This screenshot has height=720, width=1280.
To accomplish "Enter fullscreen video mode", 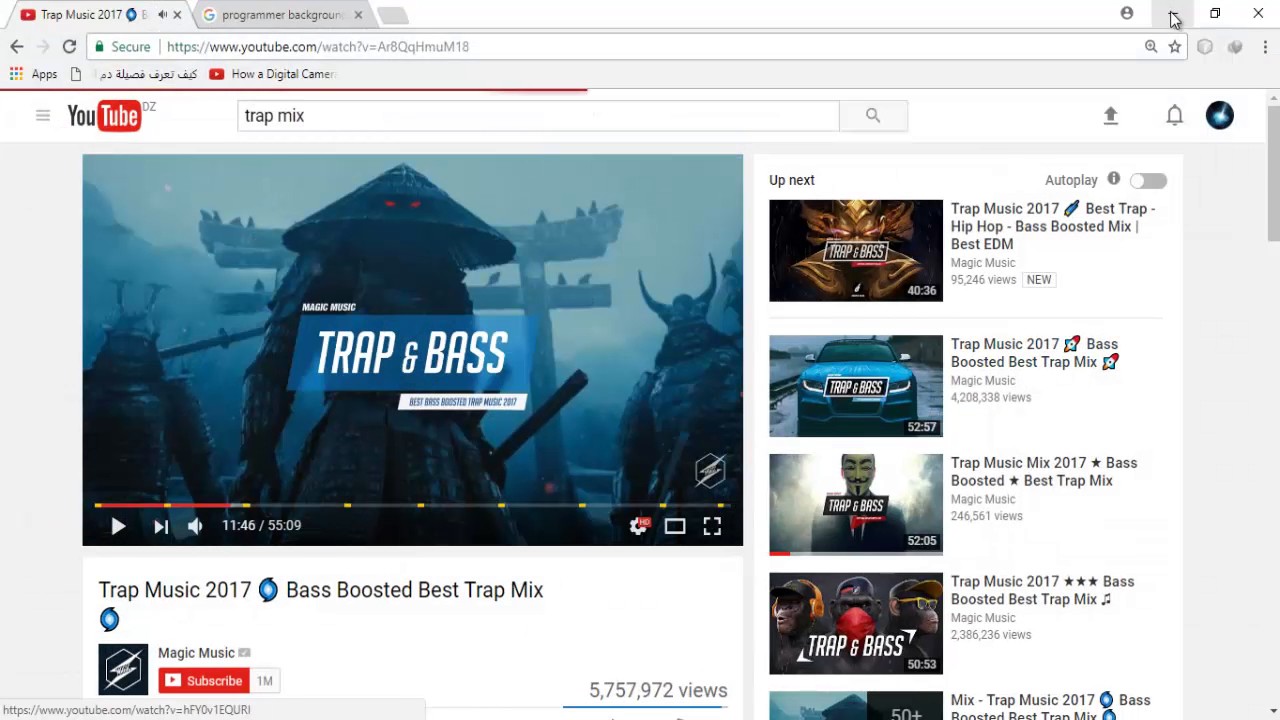I will click(712, 526).
